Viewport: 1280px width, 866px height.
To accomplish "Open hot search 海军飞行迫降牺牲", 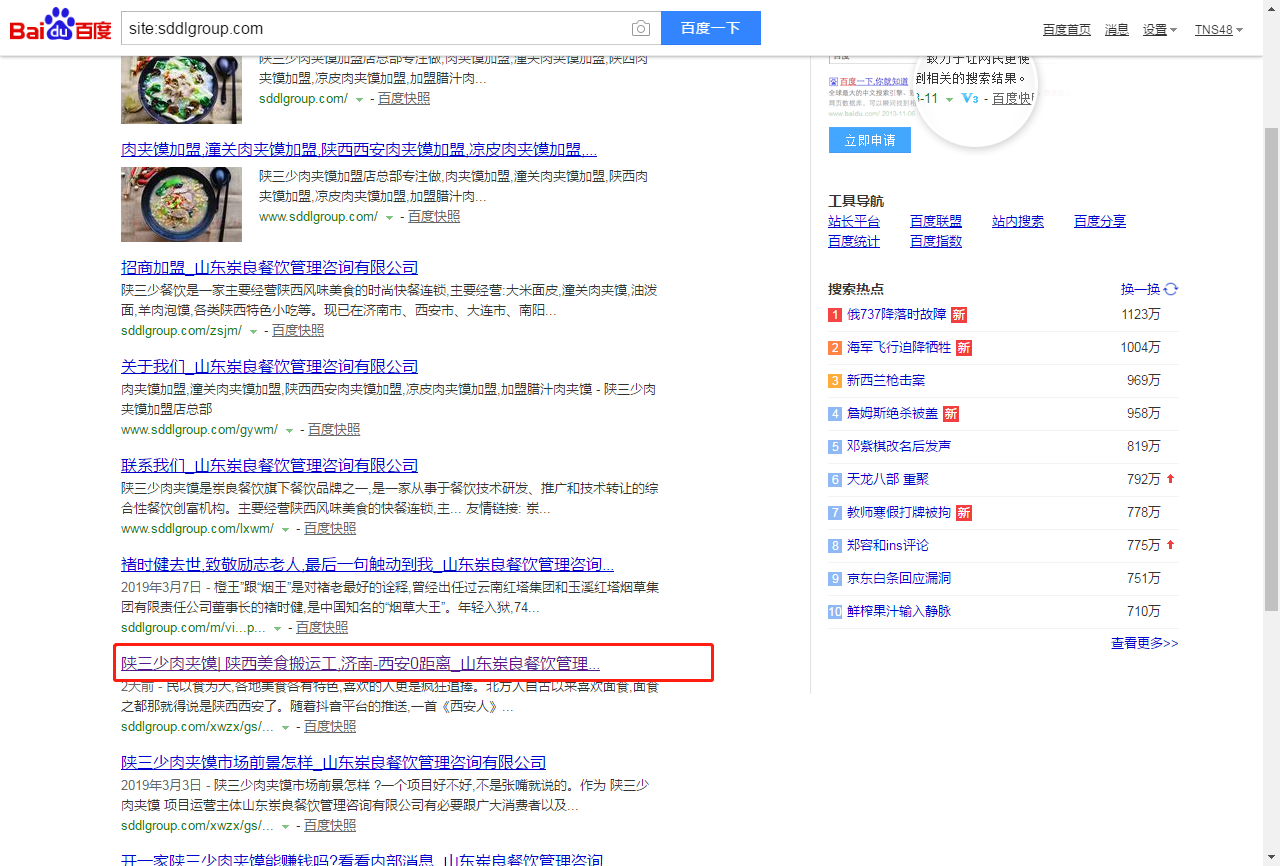I will [899, 347].
